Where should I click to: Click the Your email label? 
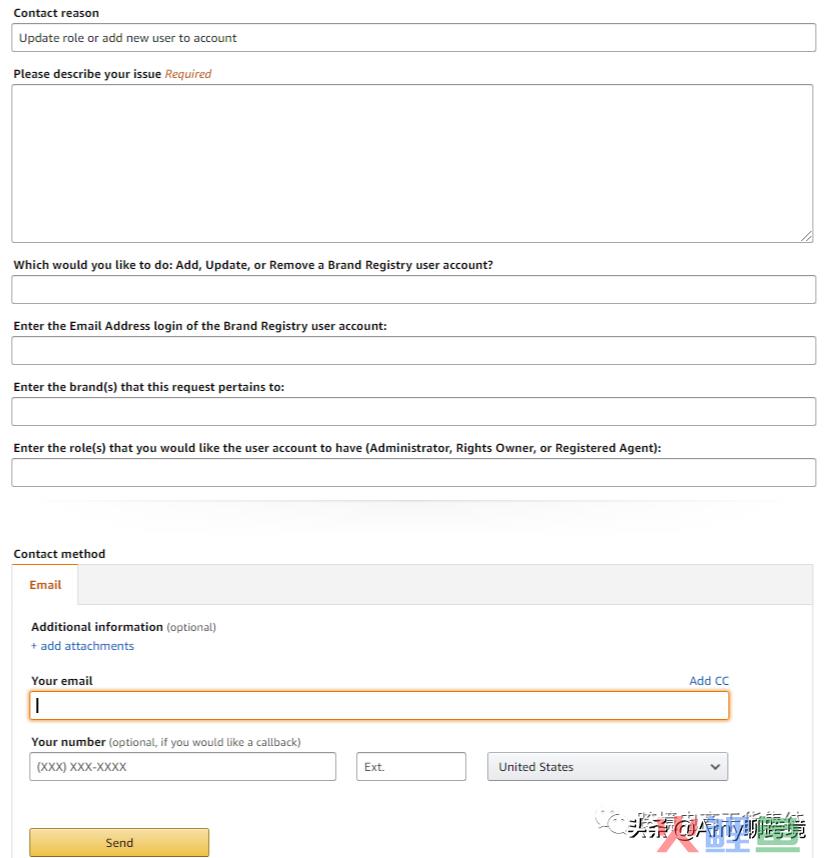tap(62, 681)
